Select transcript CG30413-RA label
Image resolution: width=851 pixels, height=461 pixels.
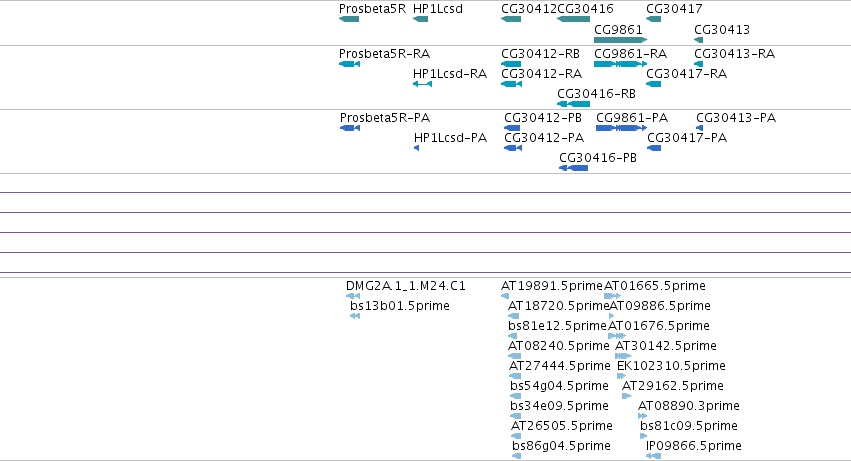(734, 54)
